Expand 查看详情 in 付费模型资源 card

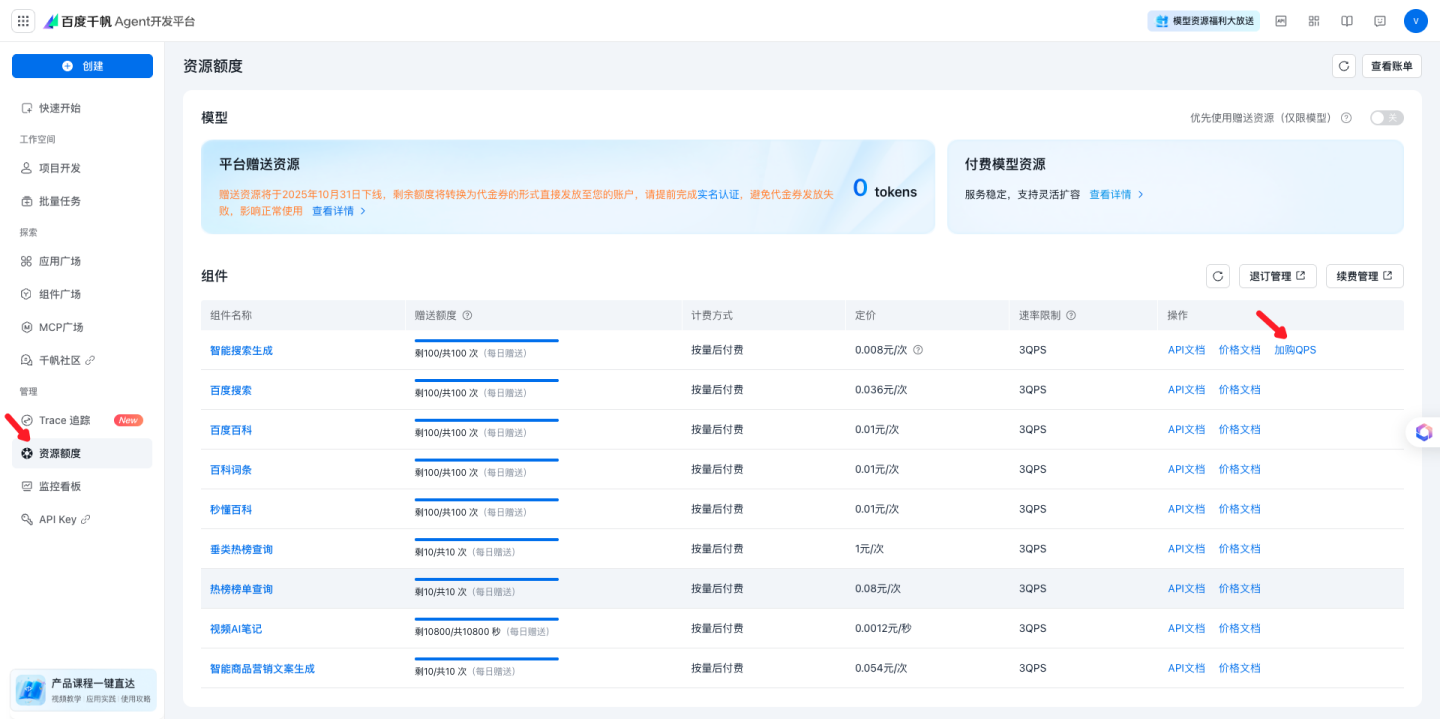(1116, 194)
